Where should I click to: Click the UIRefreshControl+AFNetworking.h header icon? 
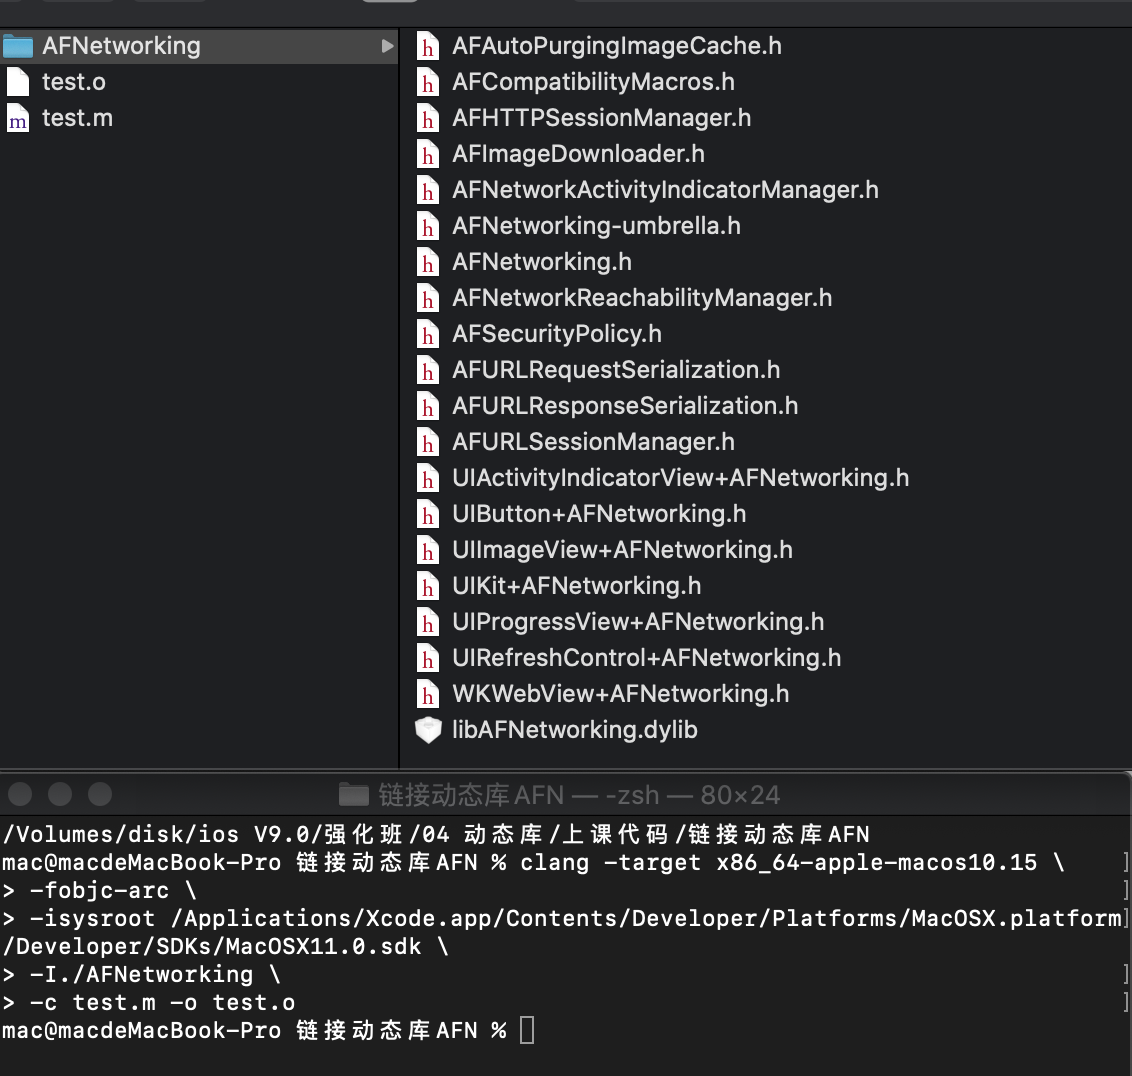tap(428, 658)
